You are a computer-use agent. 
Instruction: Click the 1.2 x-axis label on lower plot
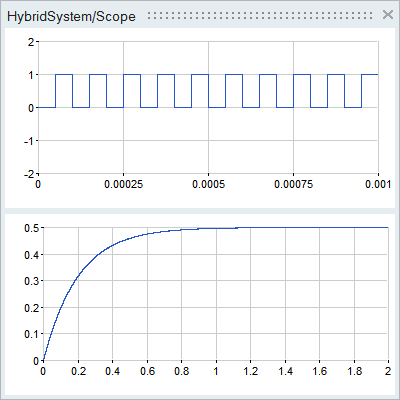[251, 371]
